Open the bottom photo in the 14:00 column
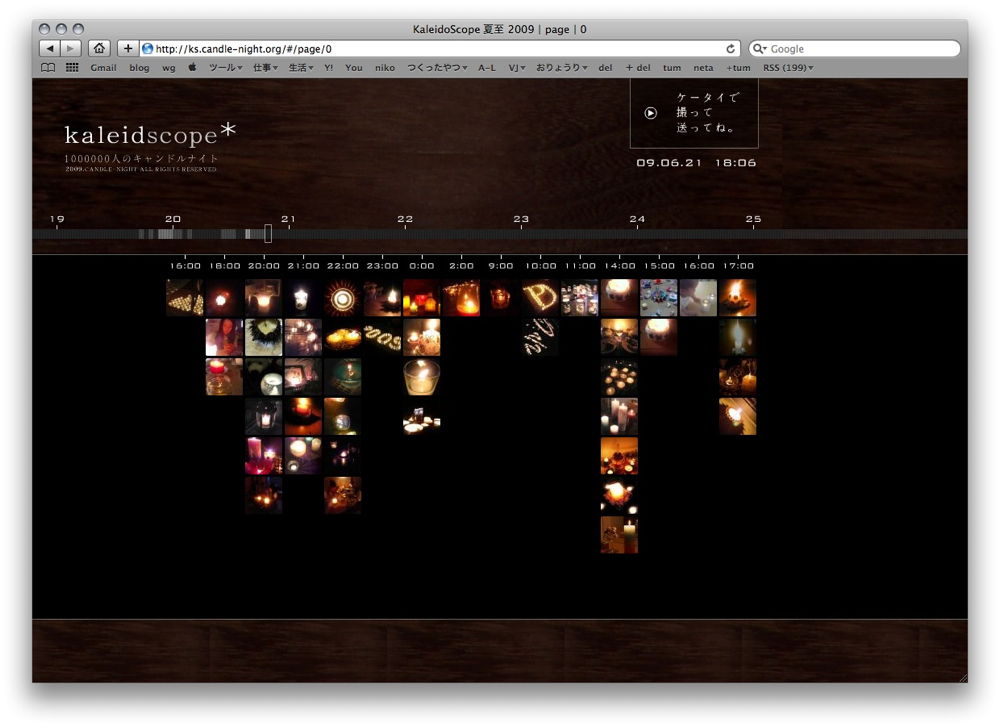 pos(619,535)
